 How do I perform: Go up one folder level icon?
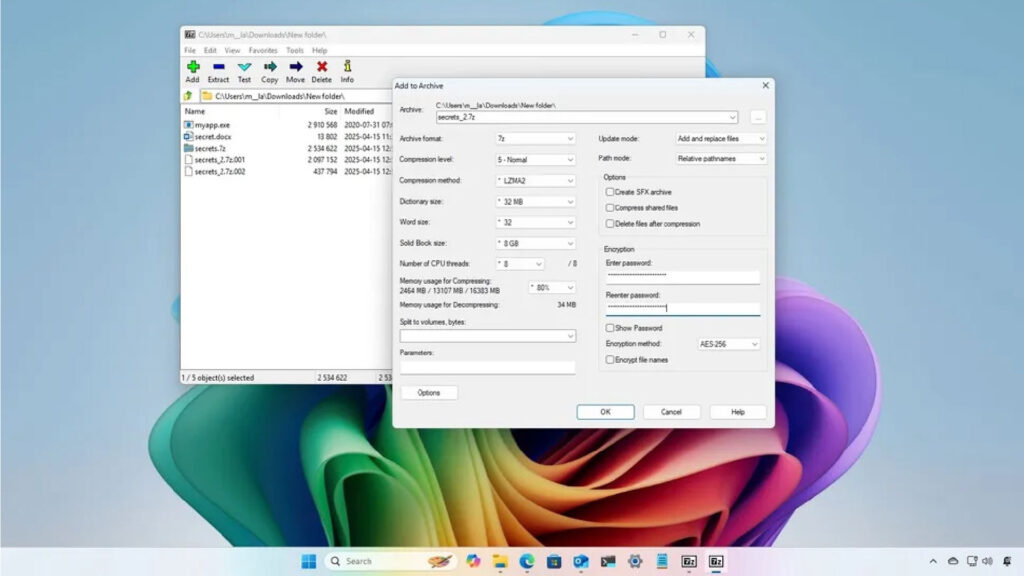coord(188,96)
